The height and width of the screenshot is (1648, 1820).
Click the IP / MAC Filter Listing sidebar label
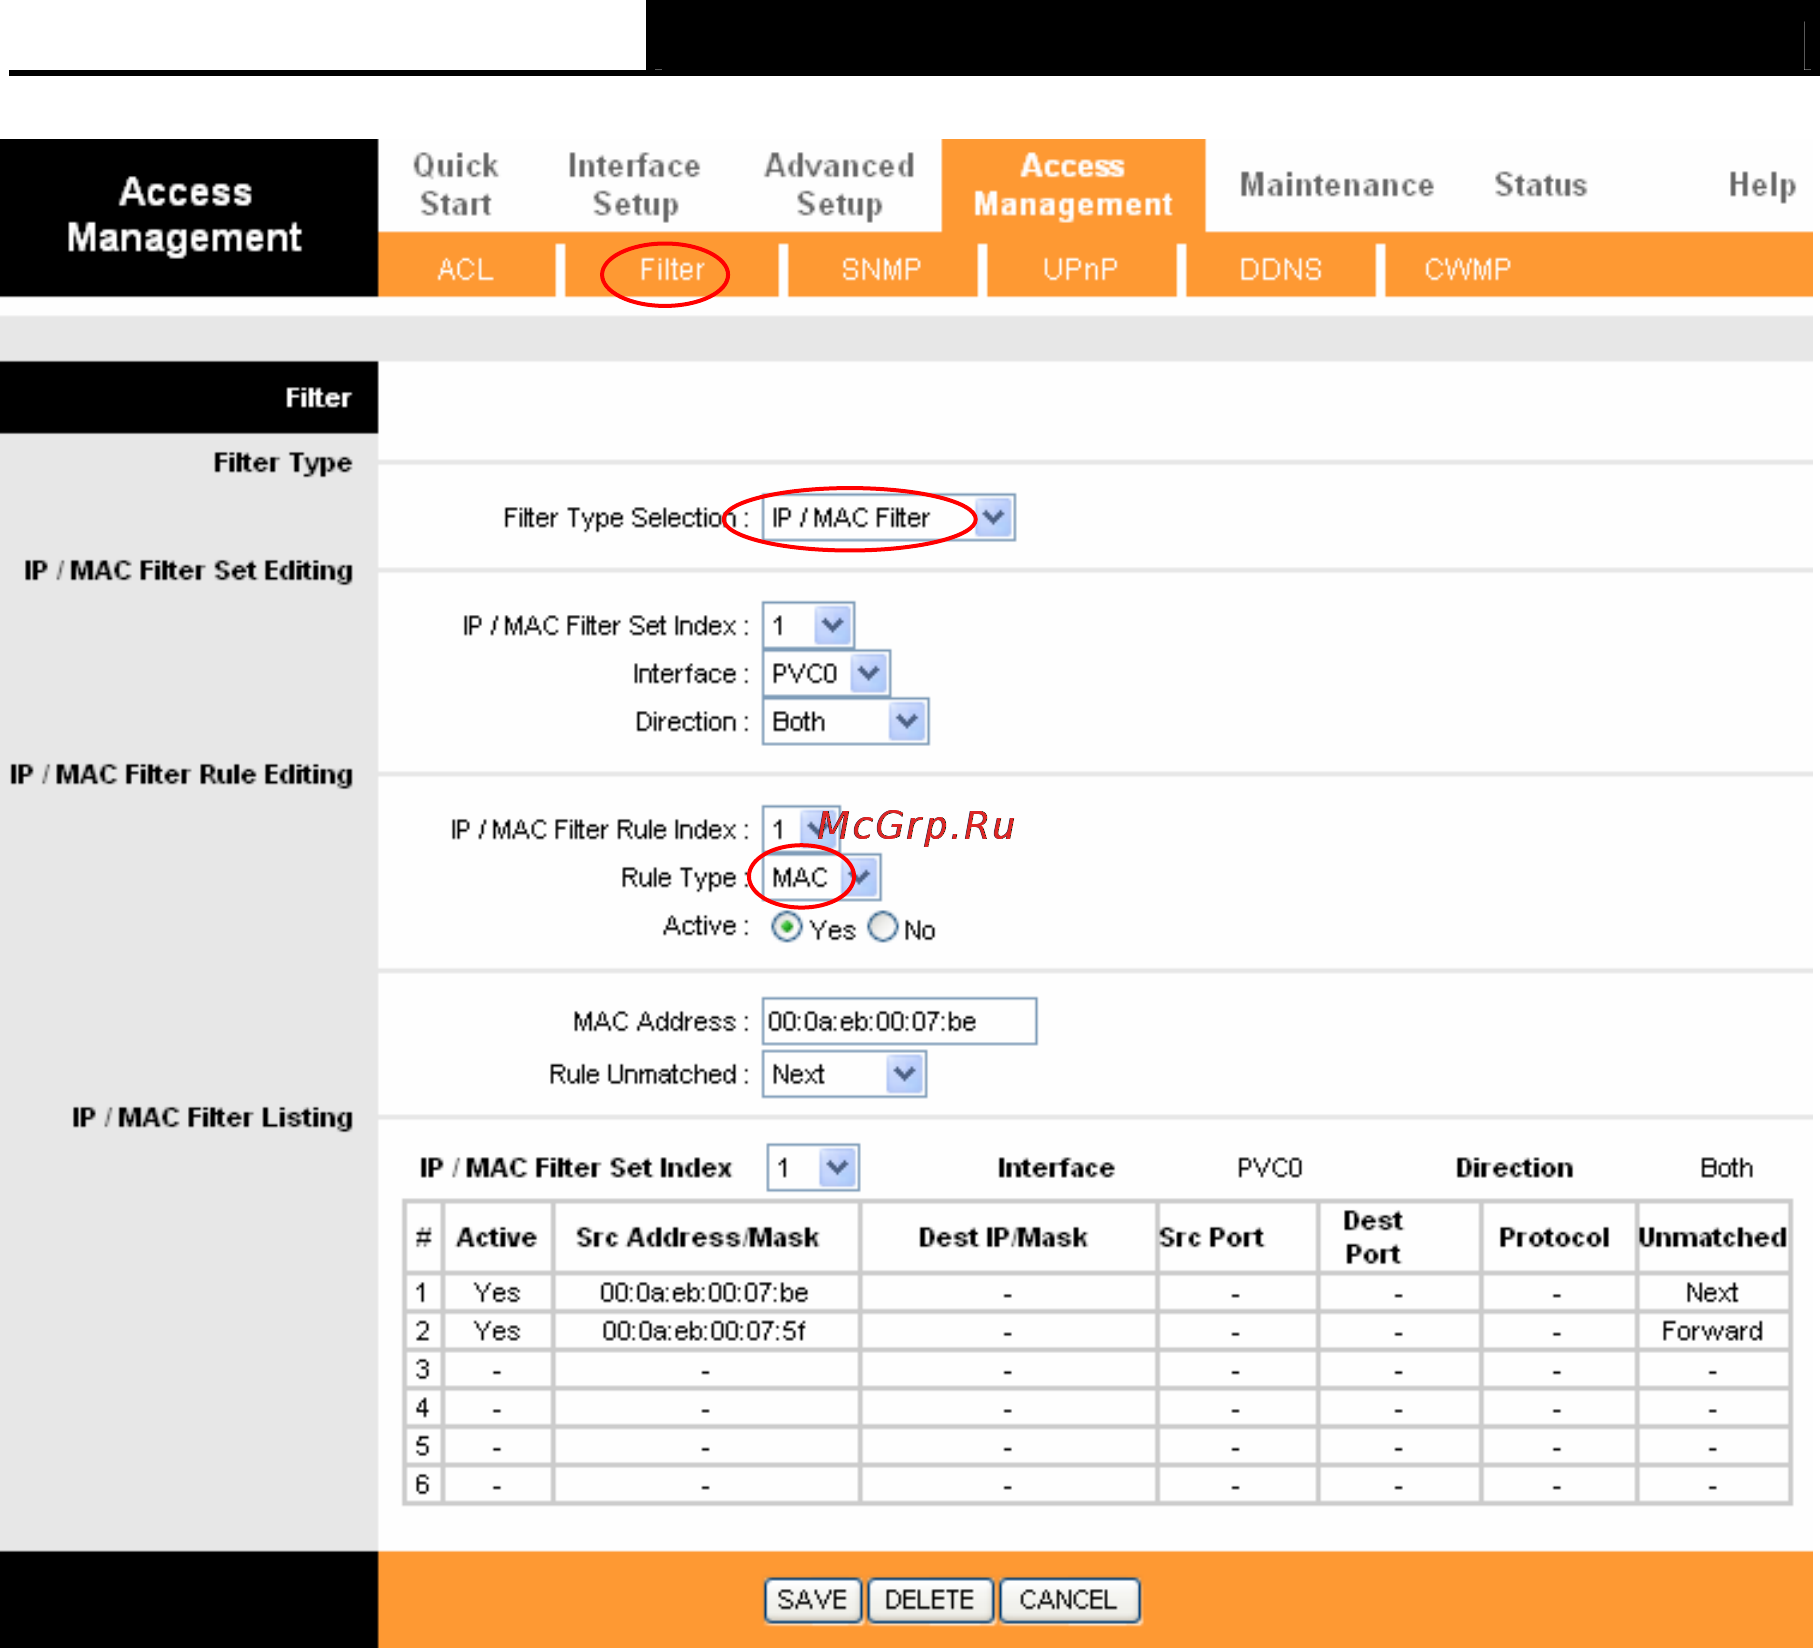pyautogui.click(x=212, y=1117)
